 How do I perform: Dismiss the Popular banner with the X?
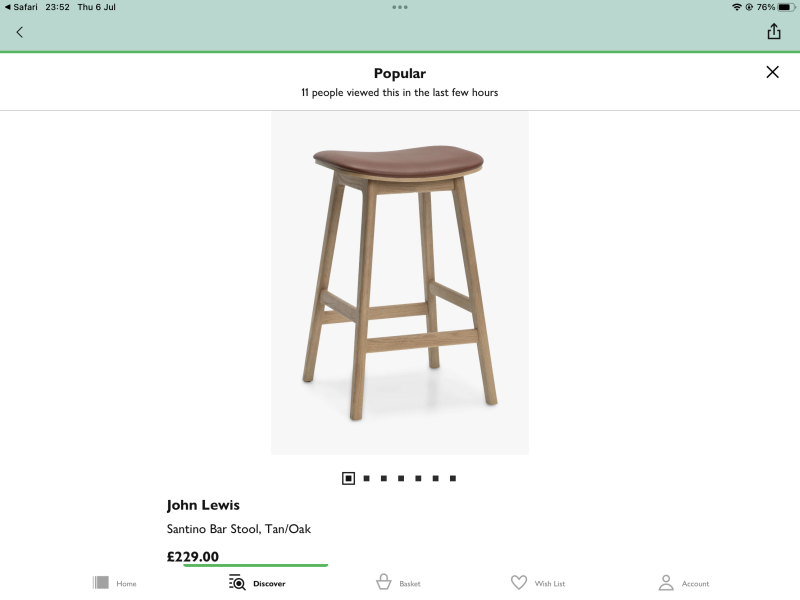point(772,72)
